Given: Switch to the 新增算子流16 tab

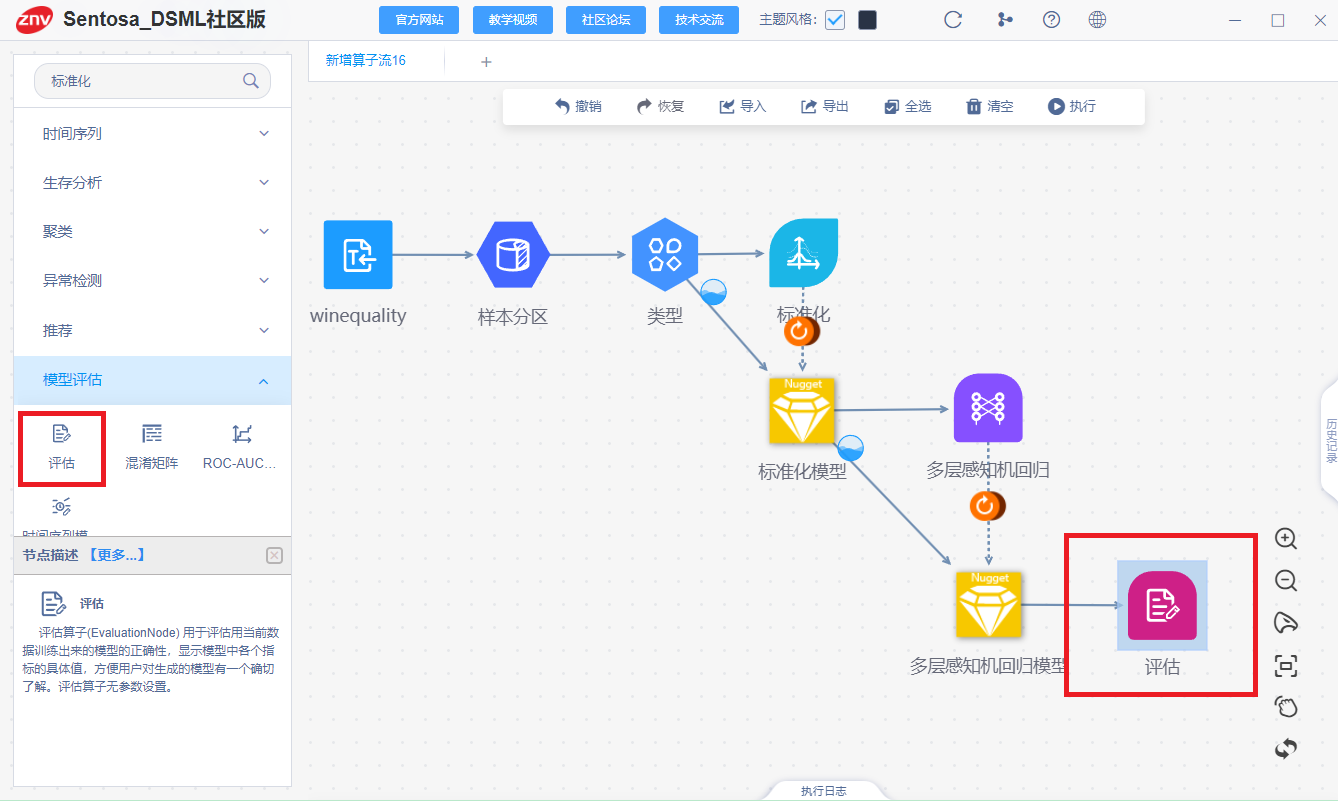Looking at the screenshot, I should 366,61.
